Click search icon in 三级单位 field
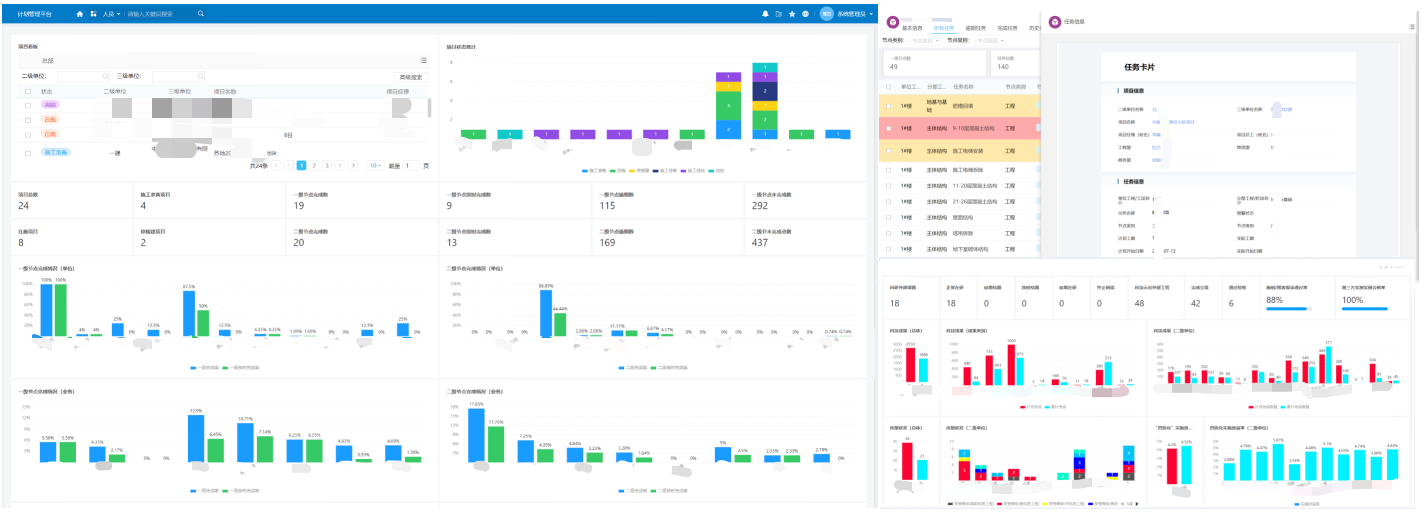1425x515 pixels. (200, 76)
